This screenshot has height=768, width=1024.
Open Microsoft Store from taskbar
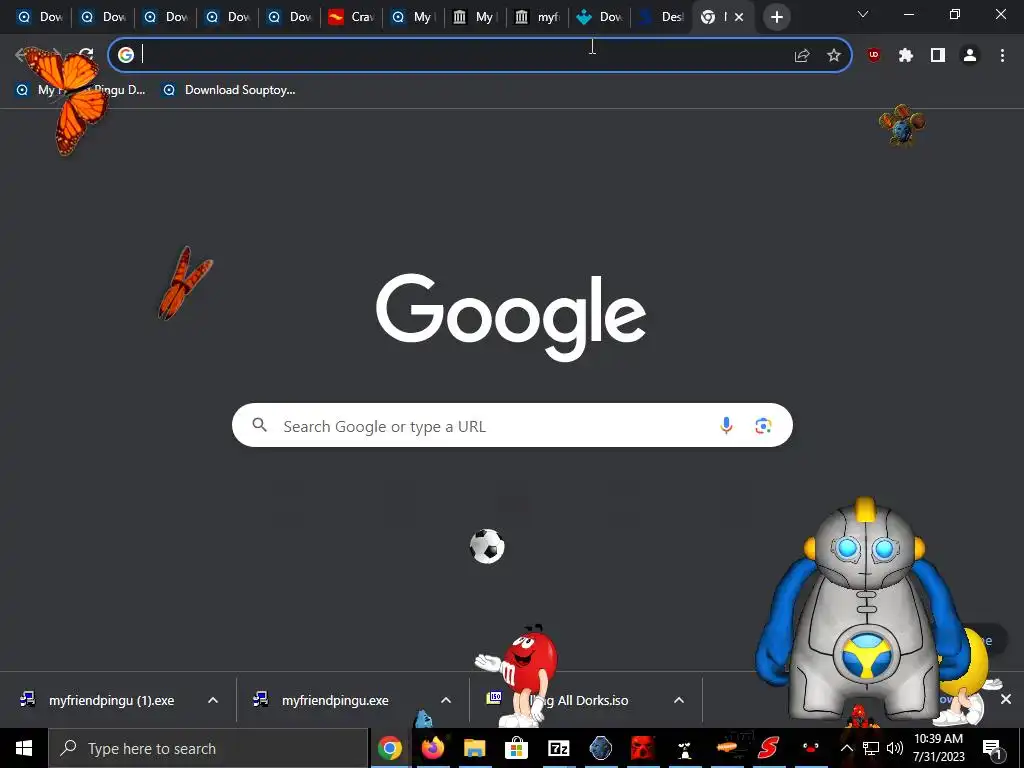pos(517,748)
